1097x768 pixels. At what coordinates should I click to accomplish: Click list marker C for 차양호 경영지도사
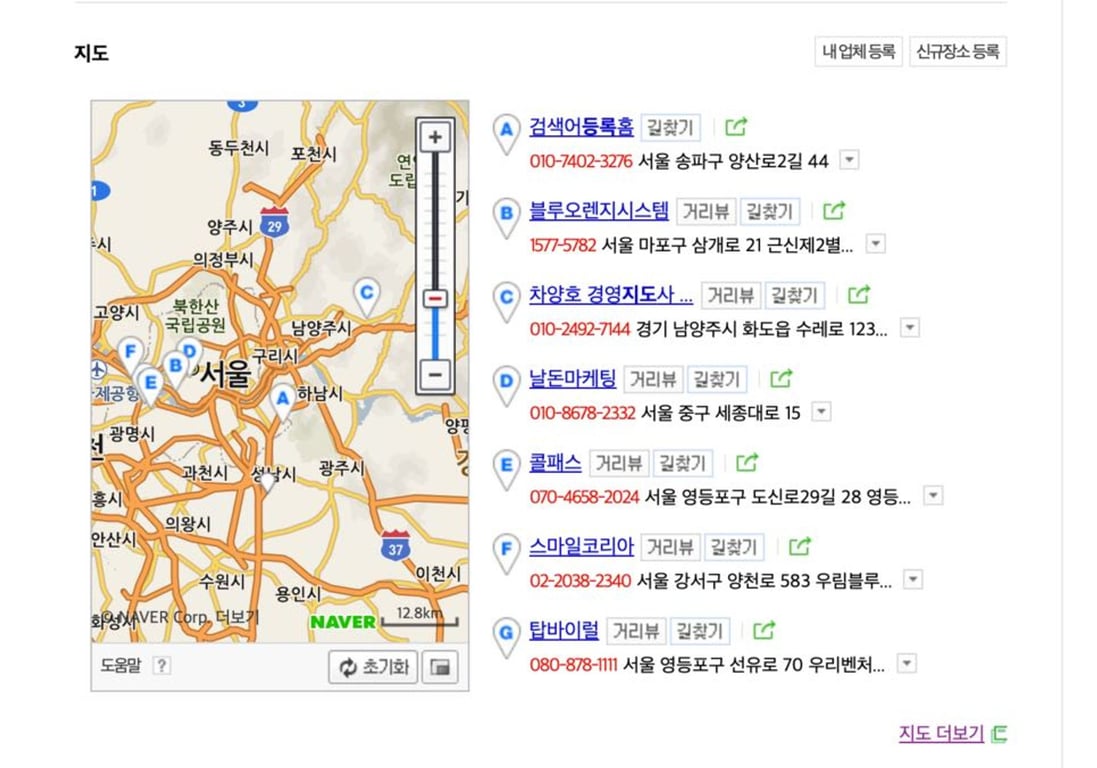507,302
